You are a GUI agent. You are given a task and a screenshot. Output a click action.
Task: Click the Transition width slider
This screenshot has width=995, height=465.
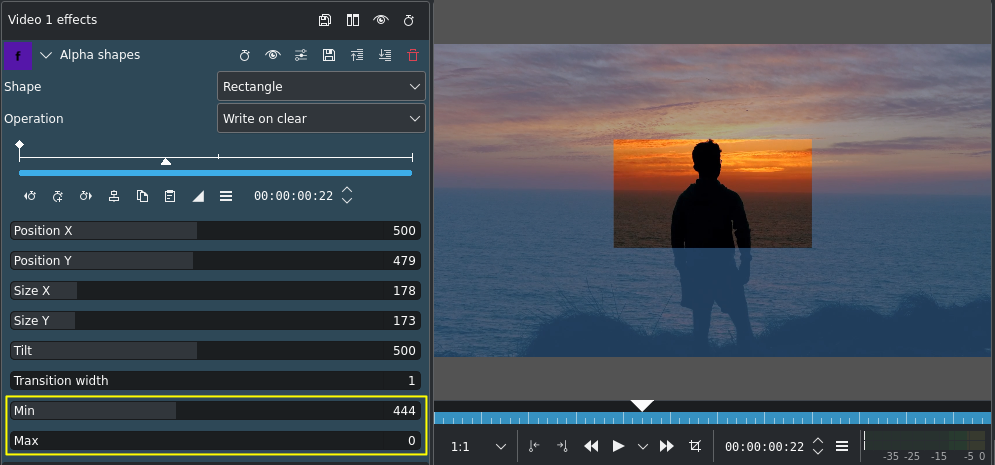click(x=216, y=381)
